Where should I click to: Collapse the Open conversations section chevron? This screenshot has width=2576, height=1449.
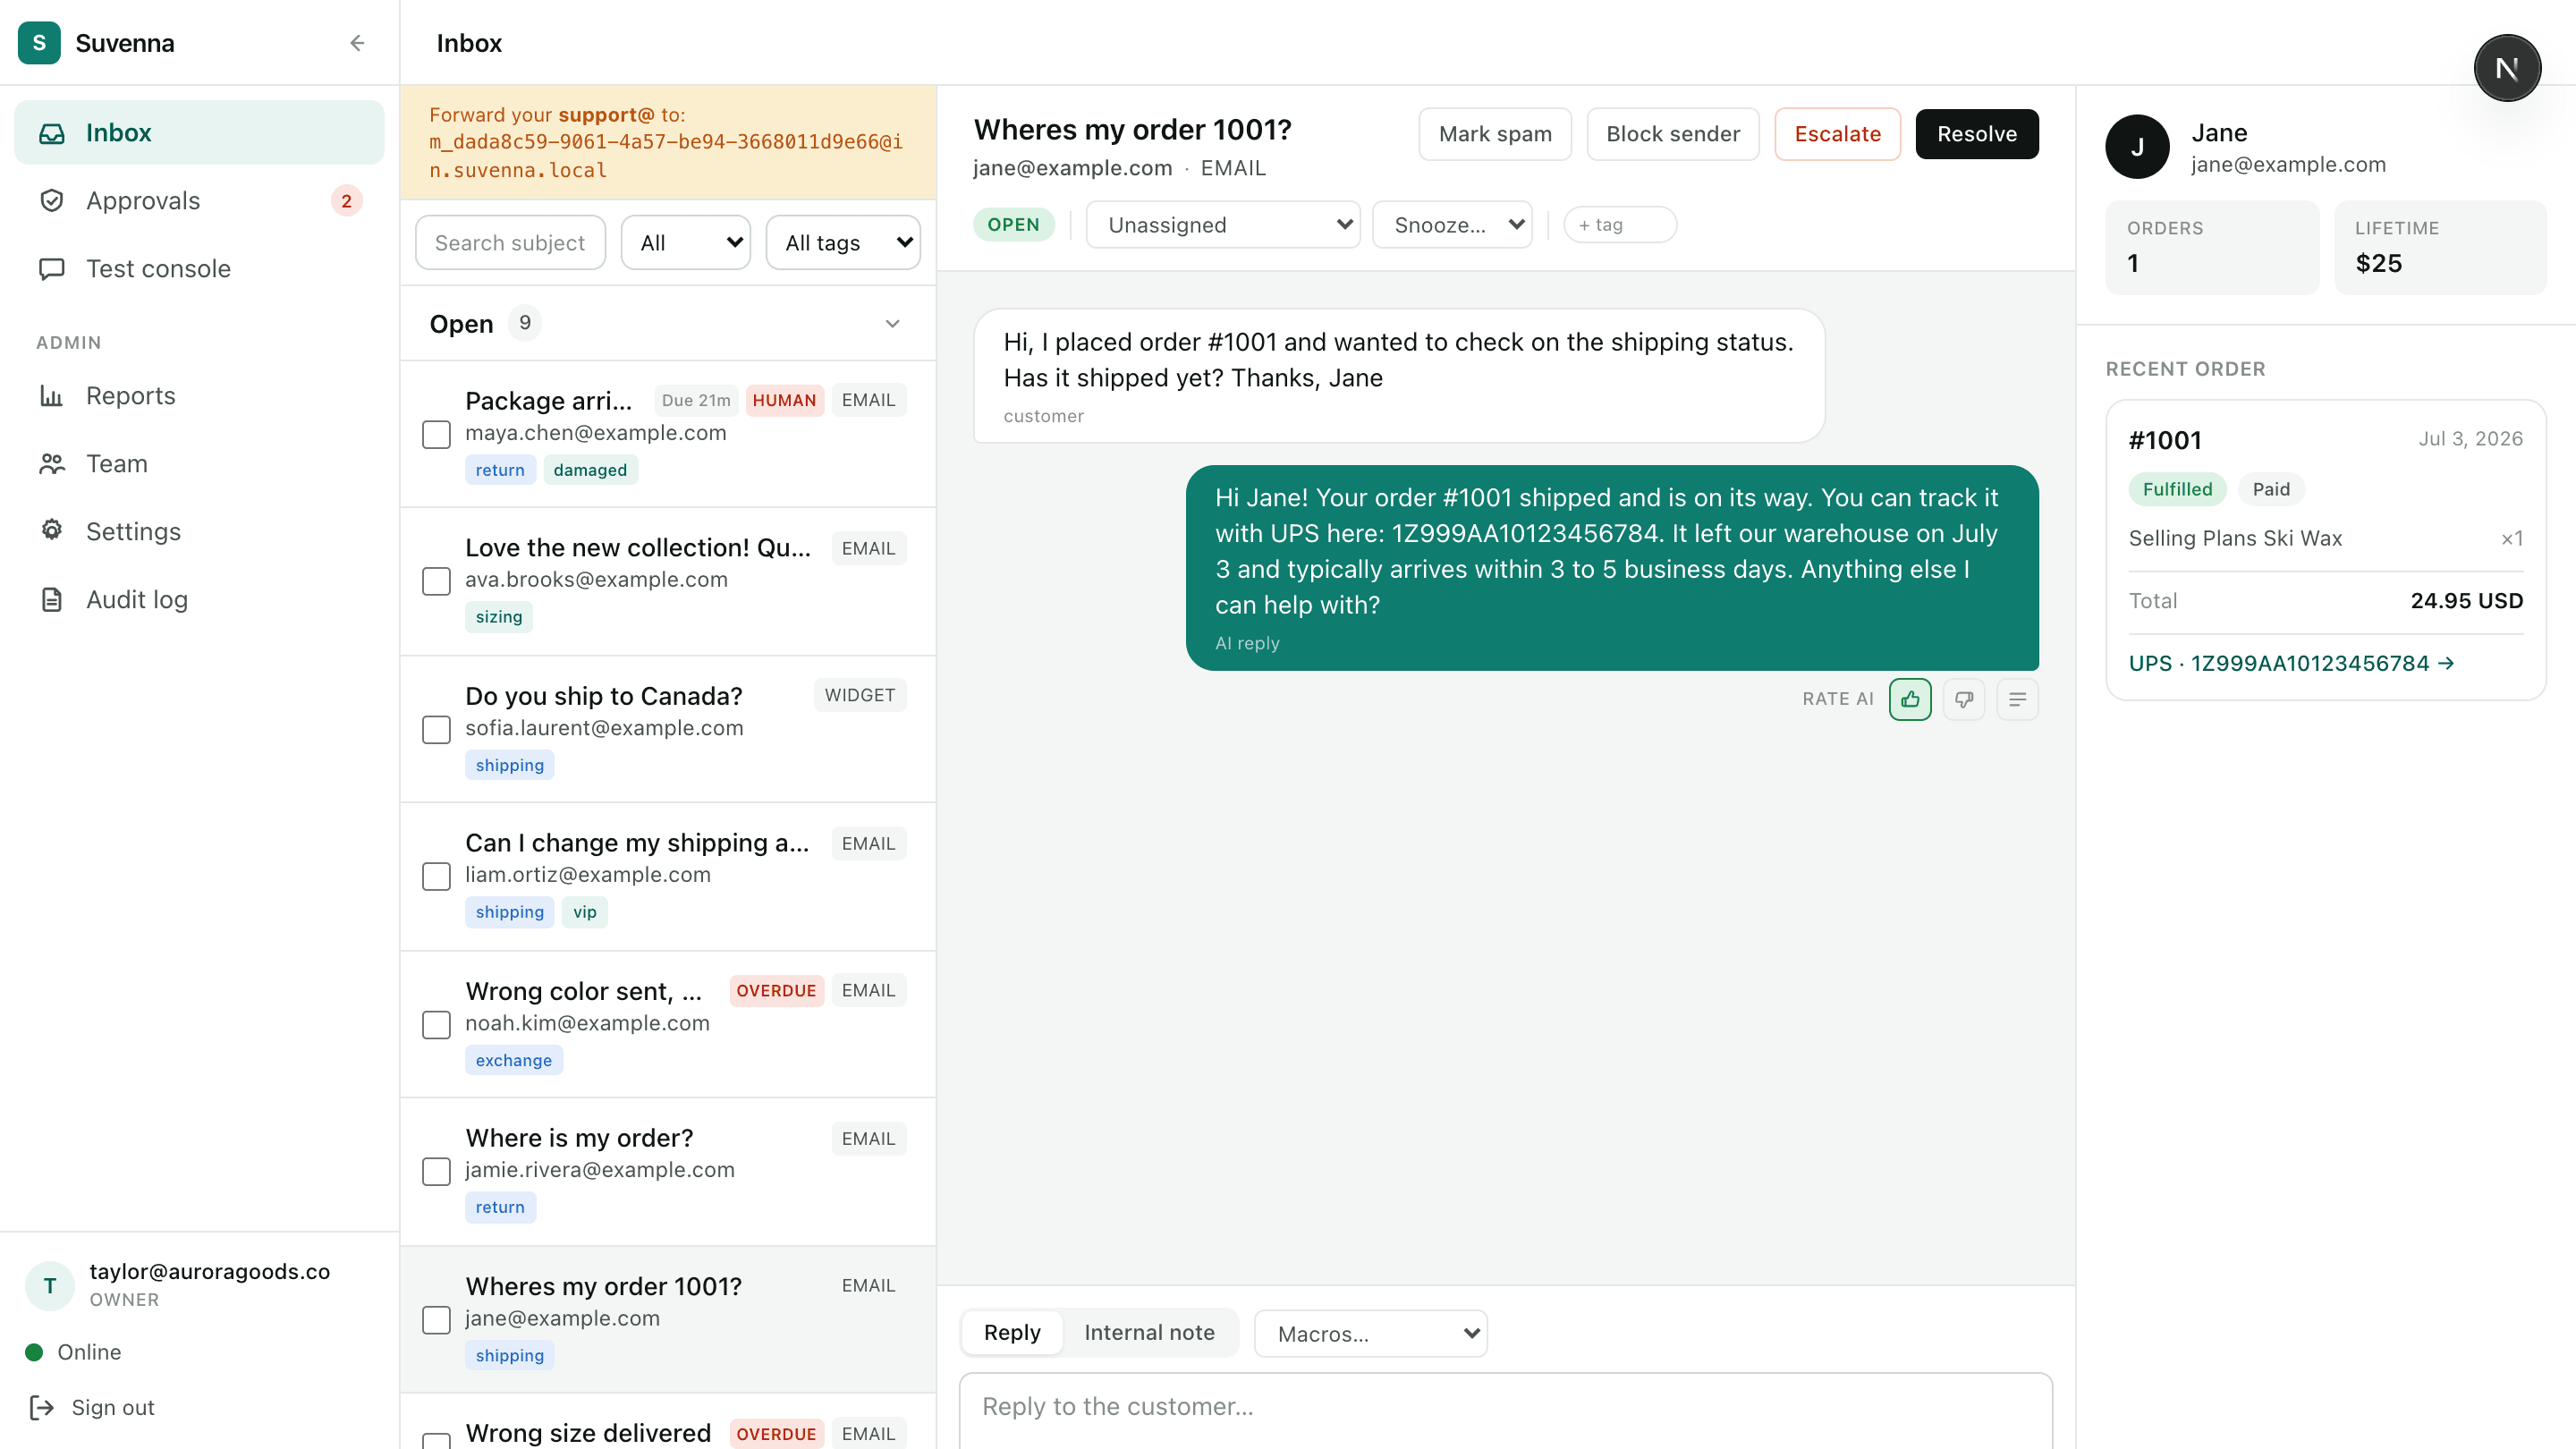(892, 324)
